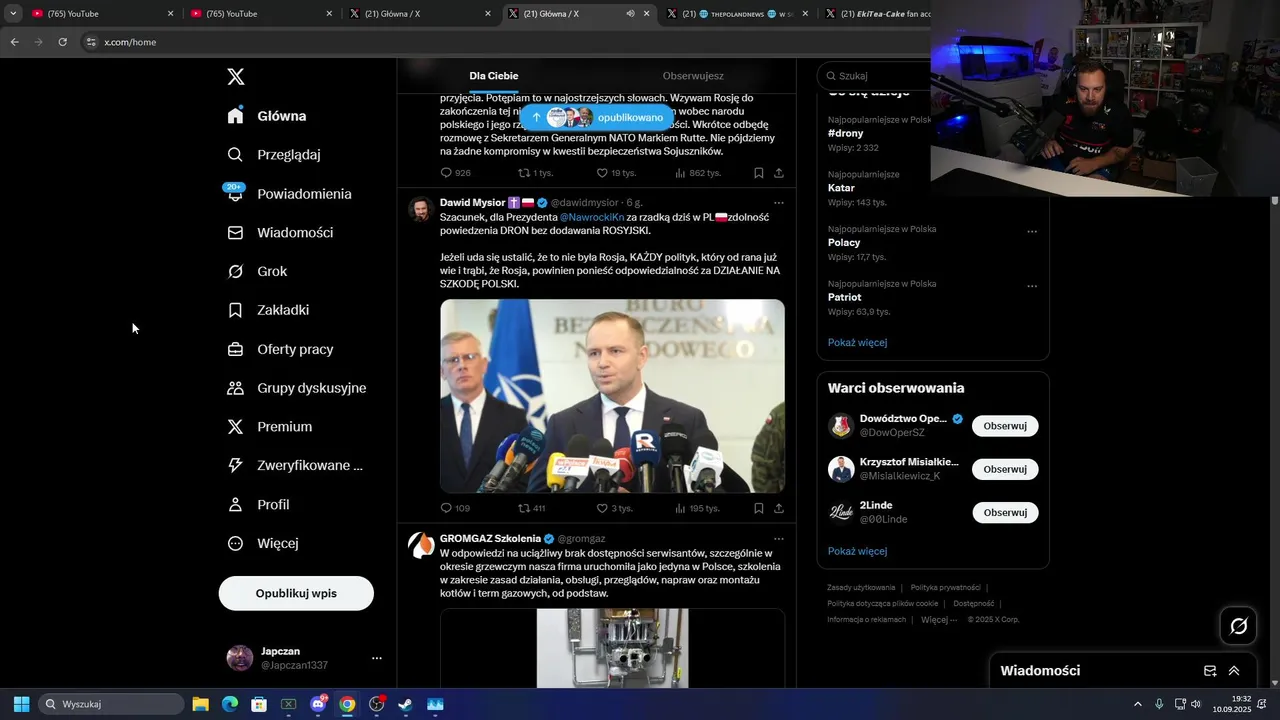Switch to EkiTea-Cake browser tab

click(874, 14)
